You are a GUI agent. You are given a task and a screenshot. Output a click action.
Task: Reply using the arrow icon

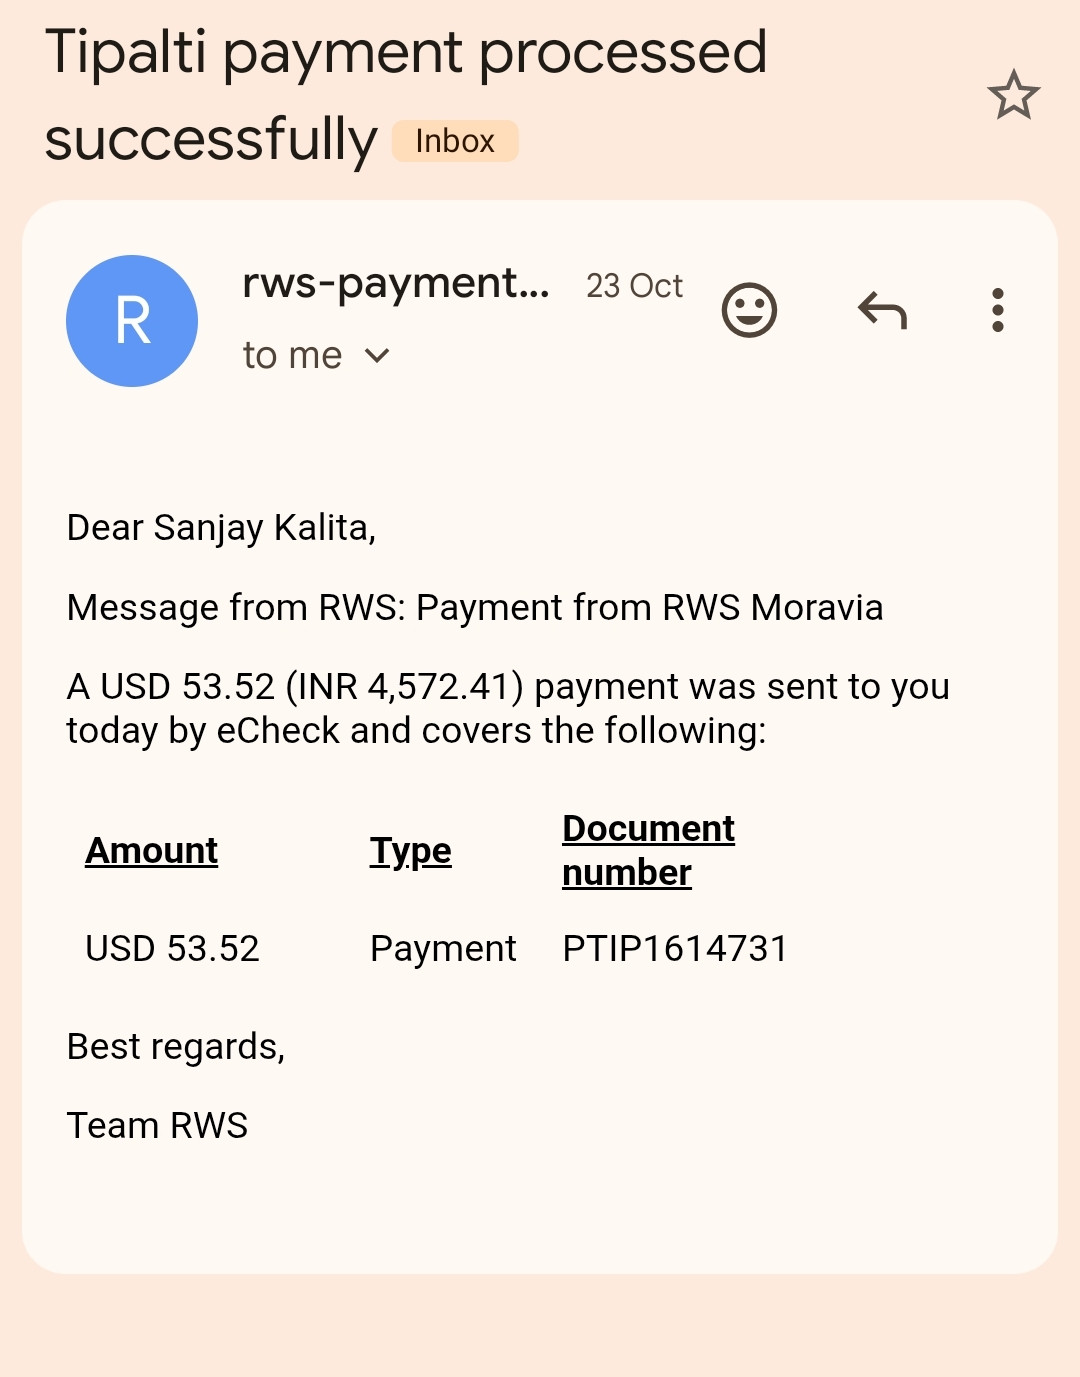pos(882,310)
